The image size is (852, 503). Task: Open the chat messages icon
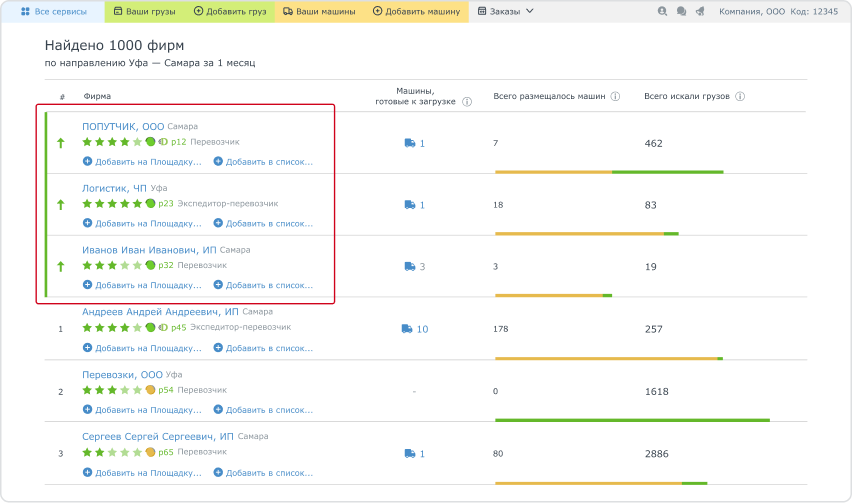pyautogui.click(x=681, y=12)
